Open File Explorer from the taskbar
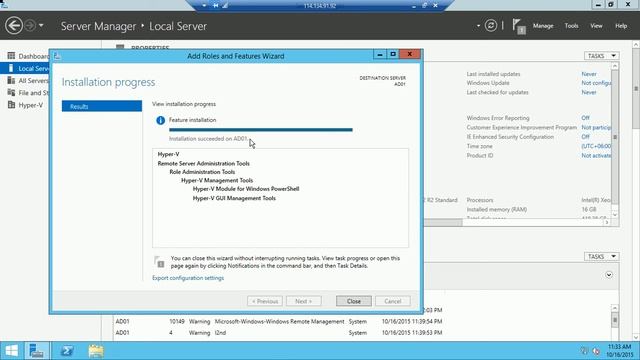640x360 pixels. (x=96, y=351)
